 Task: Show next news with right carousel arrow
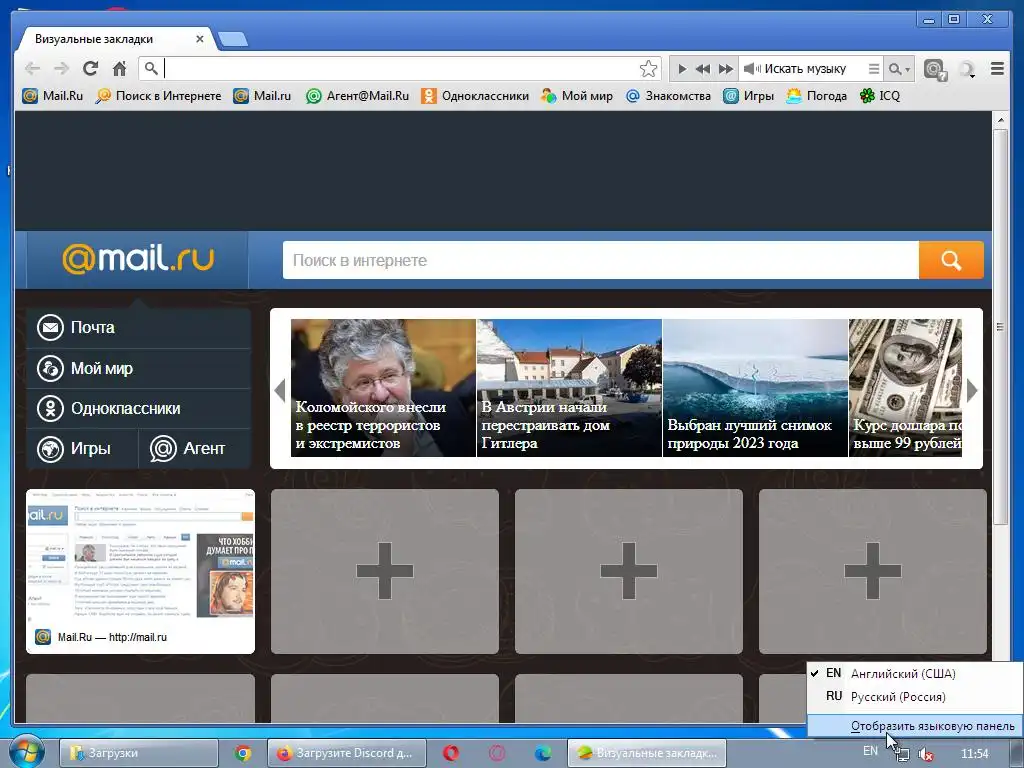tap(972, 390)
